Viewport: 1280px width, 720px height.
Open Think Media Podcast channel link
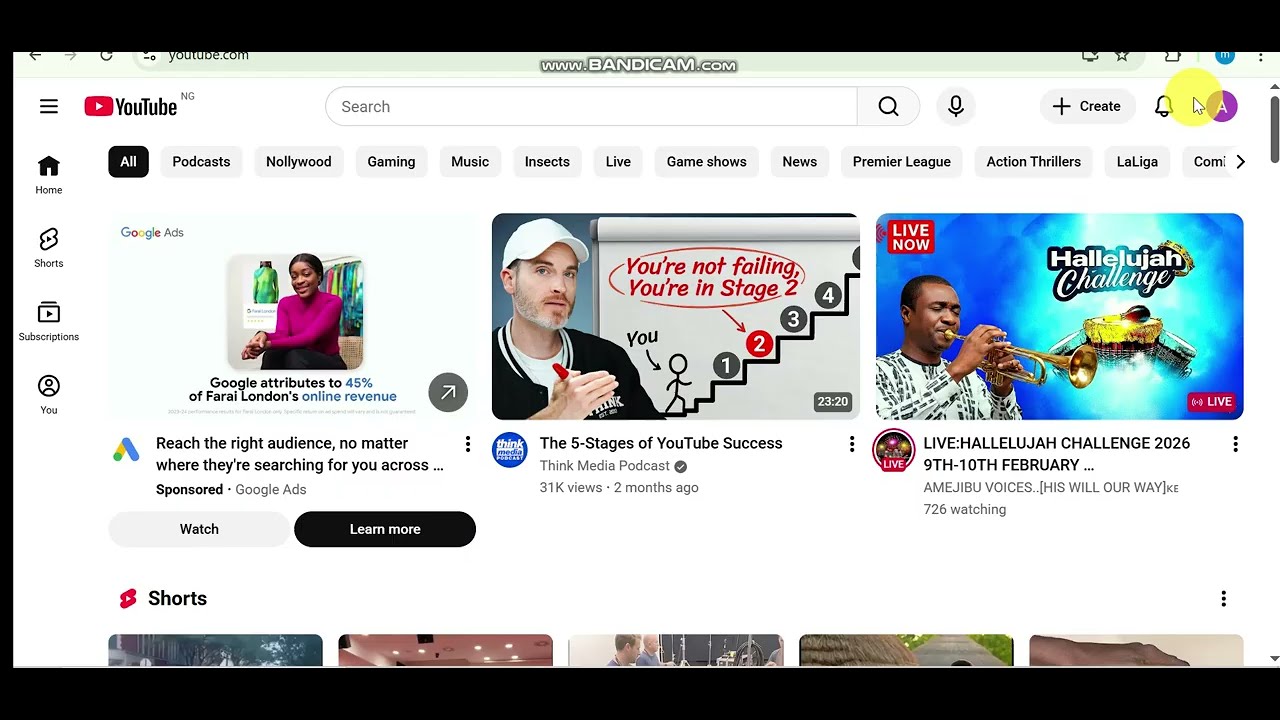pos(605,466)
